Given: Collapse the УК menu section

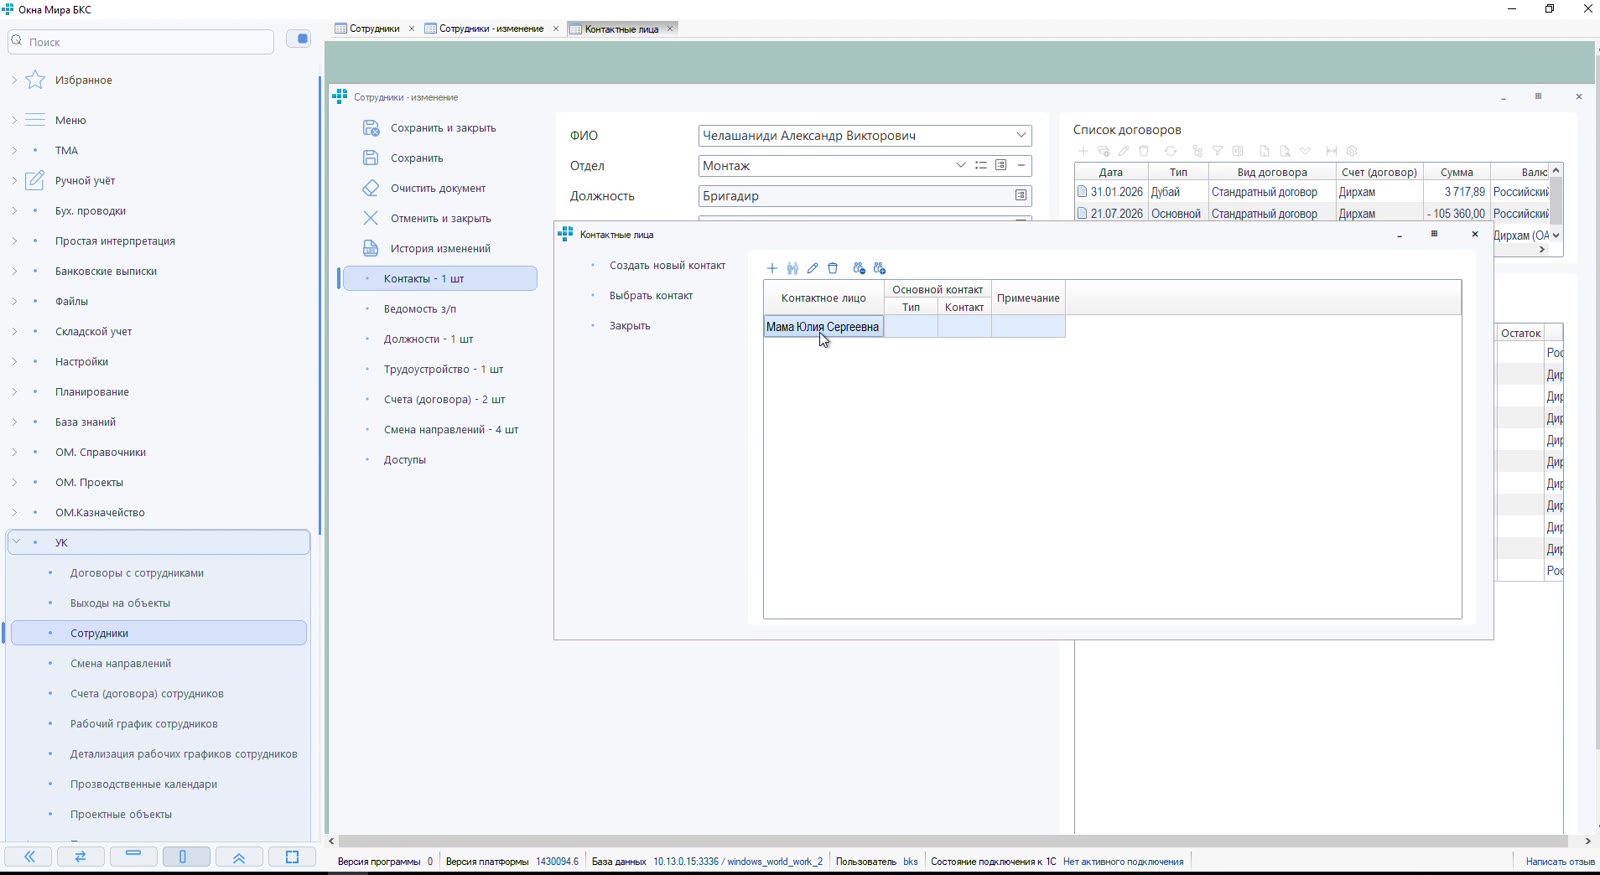Looking at the screenshot, I should tap(16, 542).
